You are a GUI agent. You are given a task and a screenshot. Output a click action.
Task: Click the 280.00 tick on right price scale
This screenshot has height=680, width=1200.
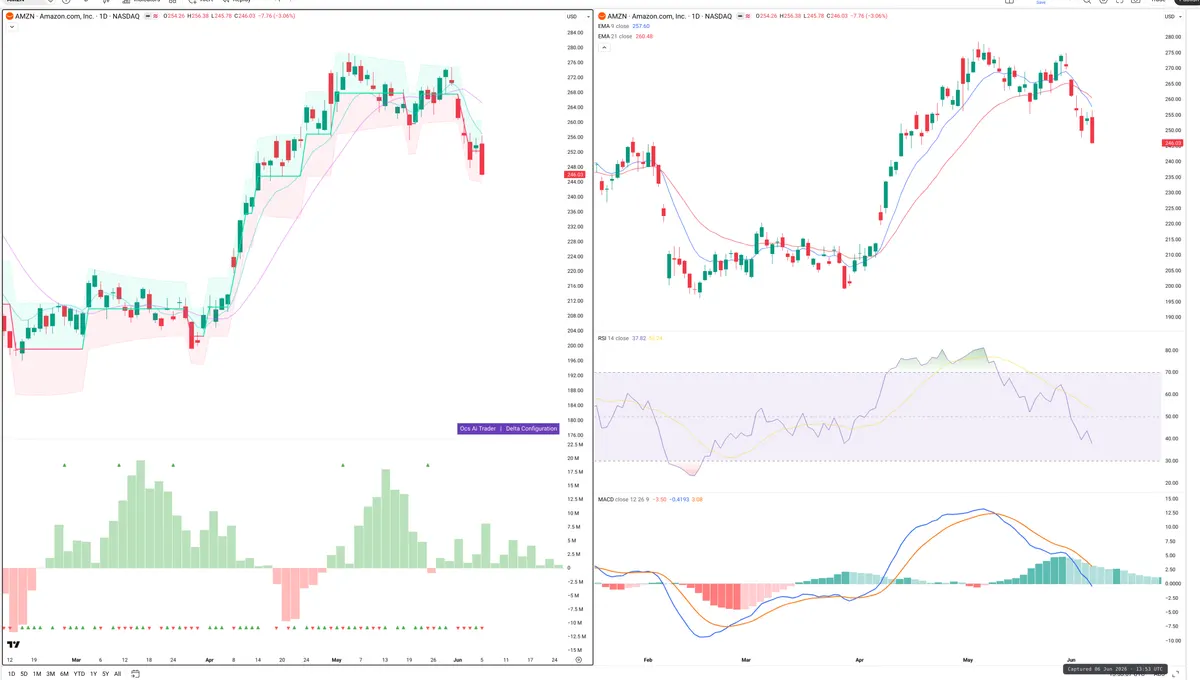1172,37
